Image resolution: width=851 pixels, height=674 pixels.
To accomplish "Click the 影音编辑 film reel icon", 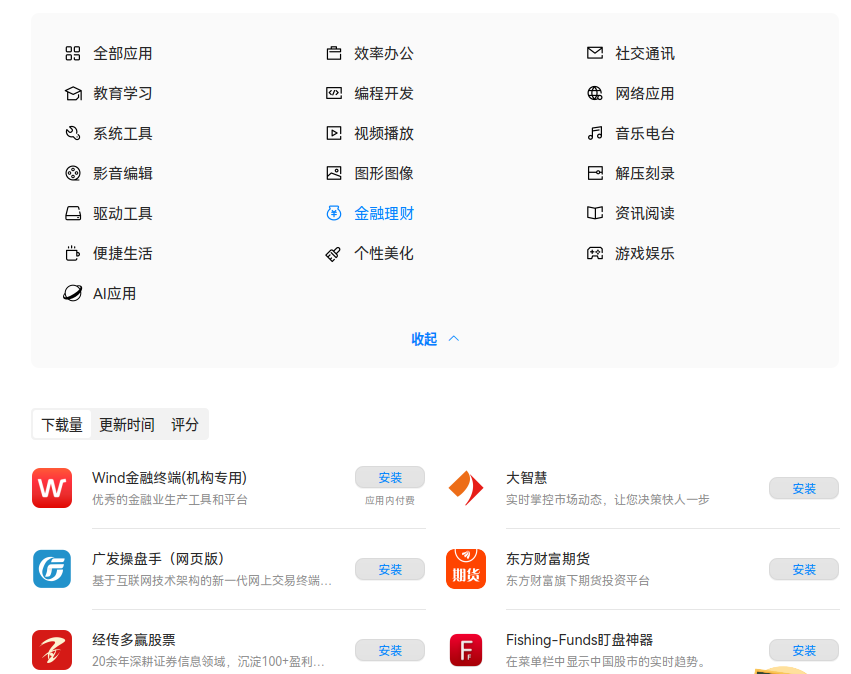I will tap(73, 173).
